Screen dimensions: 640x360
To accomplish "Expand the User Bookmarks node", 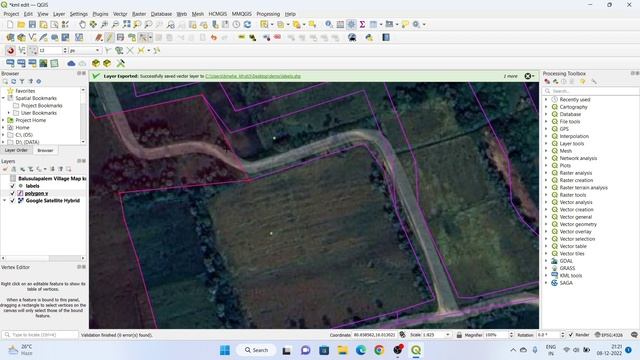I will pos(9,113).
